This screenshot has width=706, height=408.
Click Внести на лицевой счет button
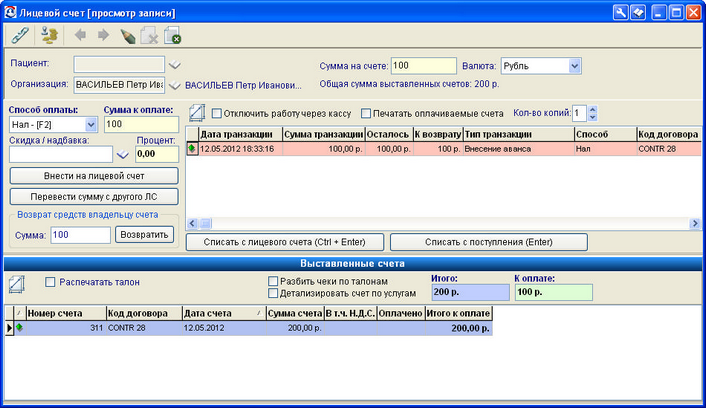94,176
